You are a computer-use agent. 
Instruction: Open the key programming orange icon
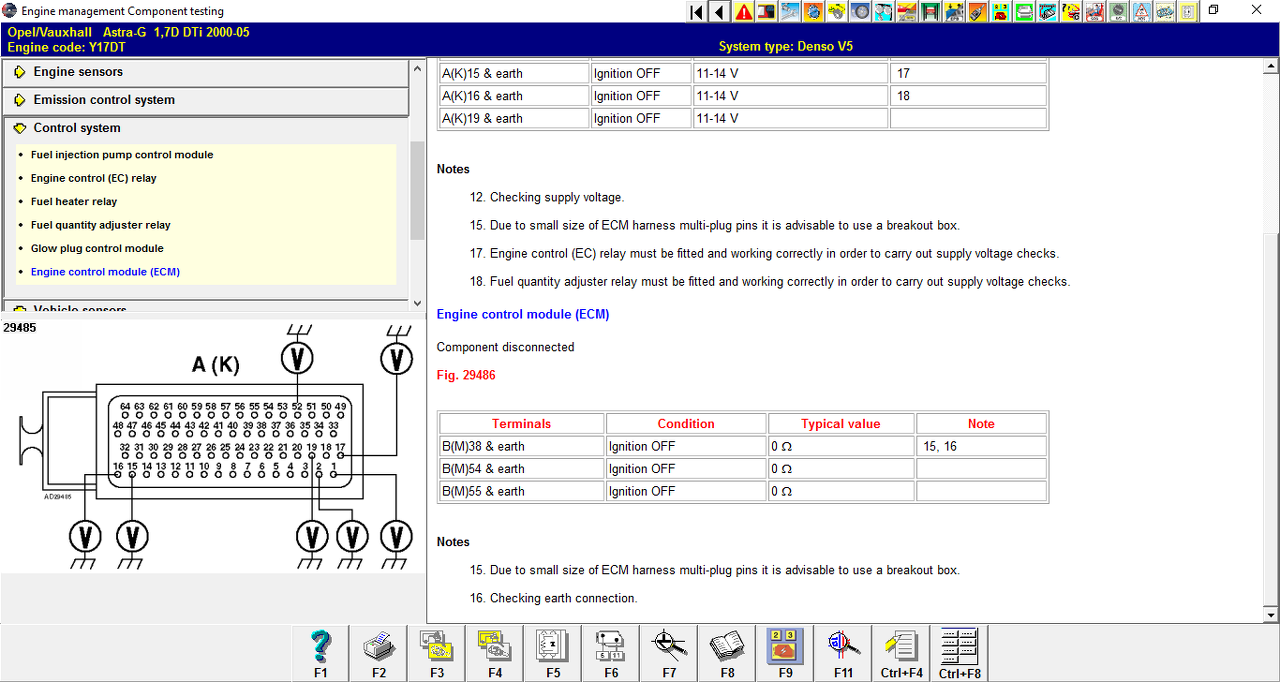977,12
